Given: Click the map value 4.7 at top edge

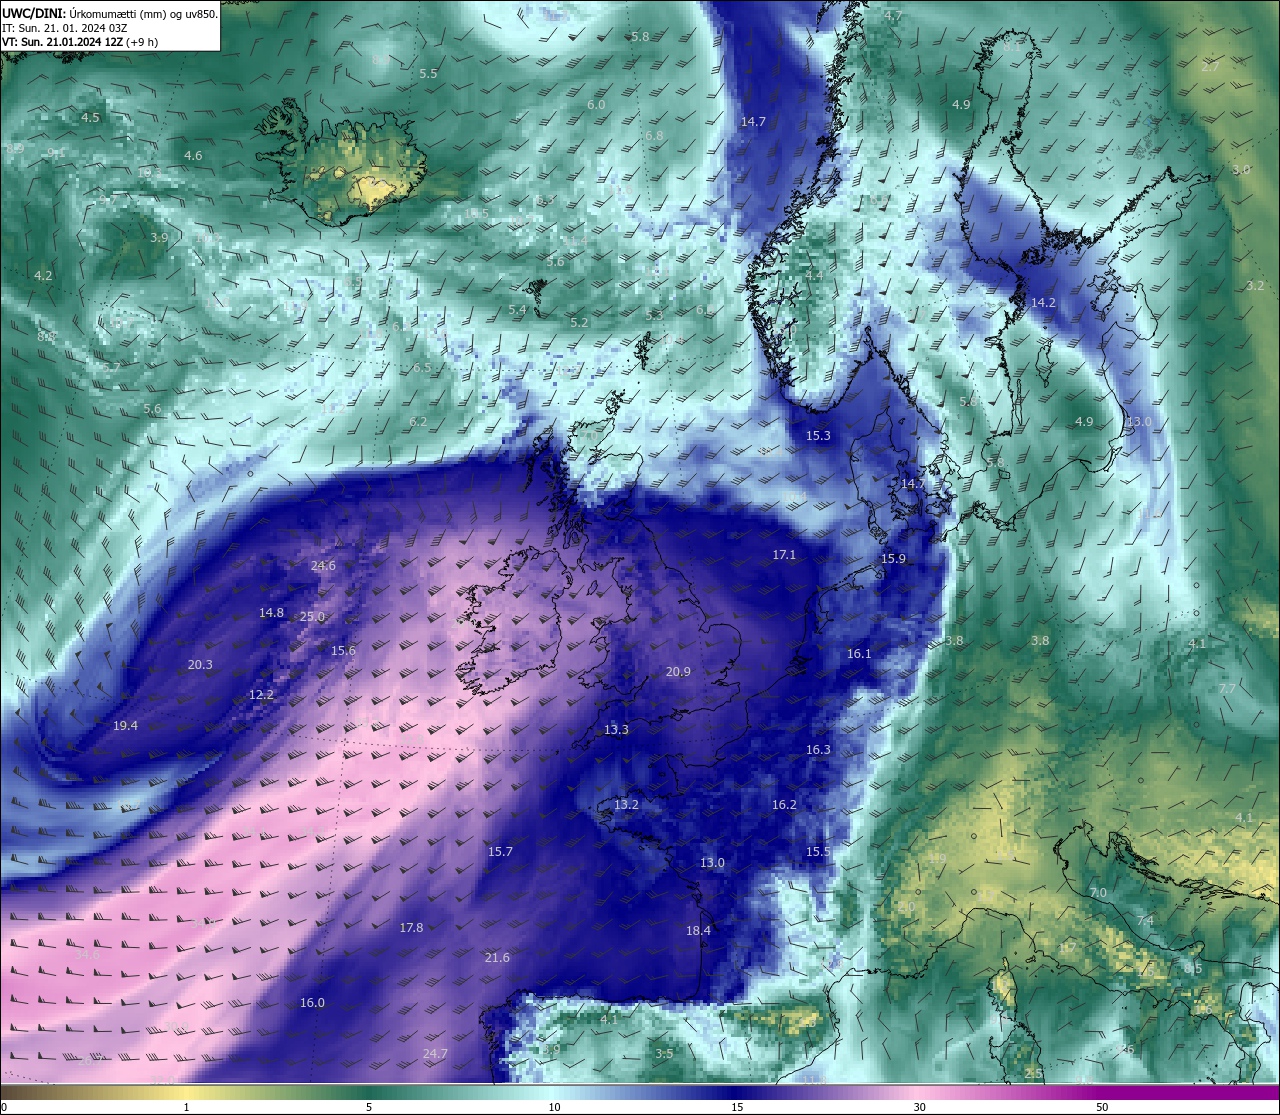Looking at the screenshot, I should (893, 15).
